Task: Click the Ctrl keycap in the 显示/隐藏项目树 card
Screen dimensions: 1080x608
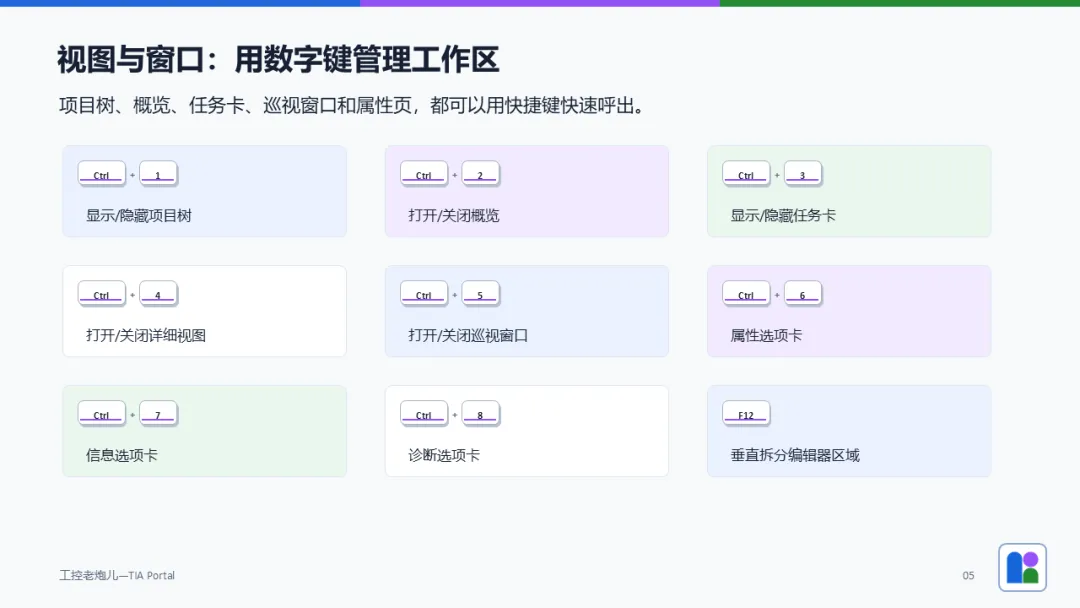Action: coord(101,174)
